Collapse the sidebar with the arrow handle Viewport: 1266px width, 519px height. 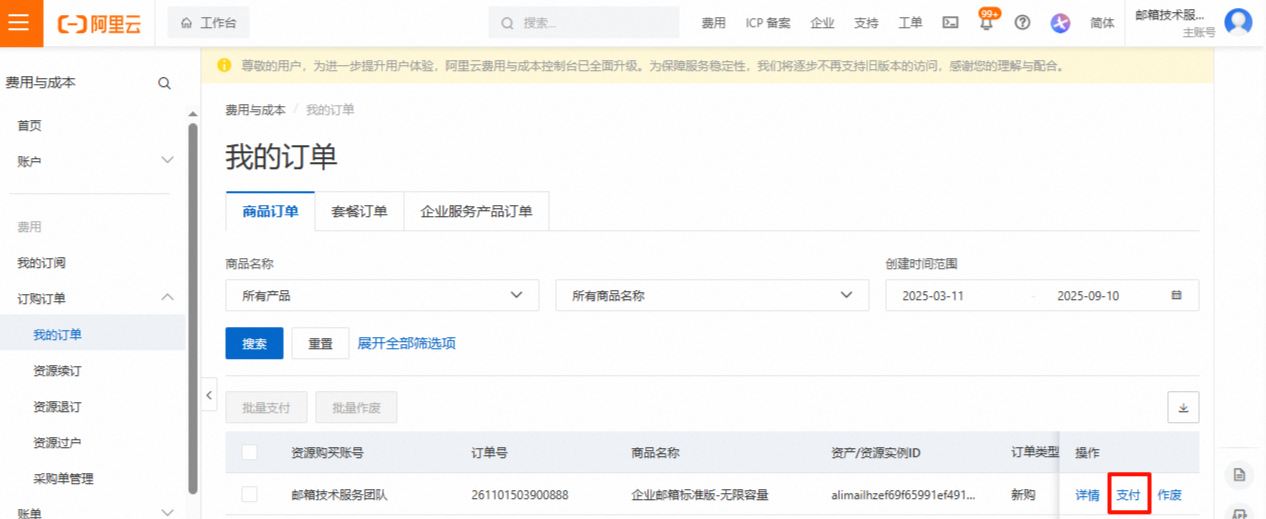point(209,395)
